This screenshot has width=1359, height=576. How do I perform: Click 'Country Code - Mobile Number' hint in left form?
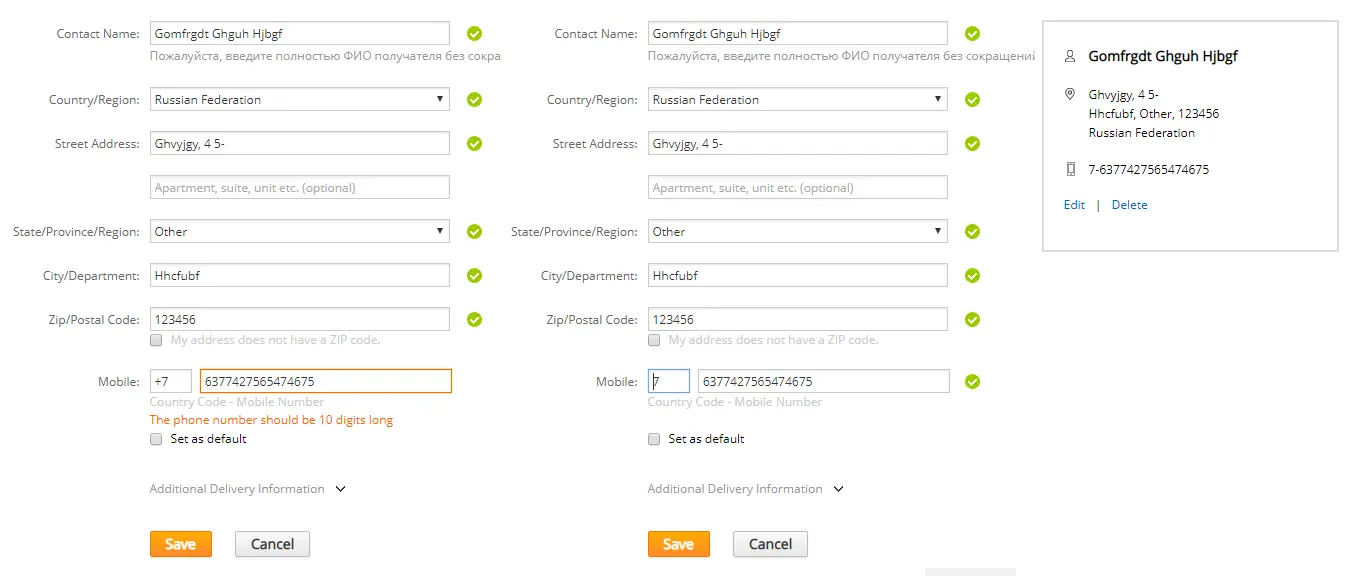[237, 402]
